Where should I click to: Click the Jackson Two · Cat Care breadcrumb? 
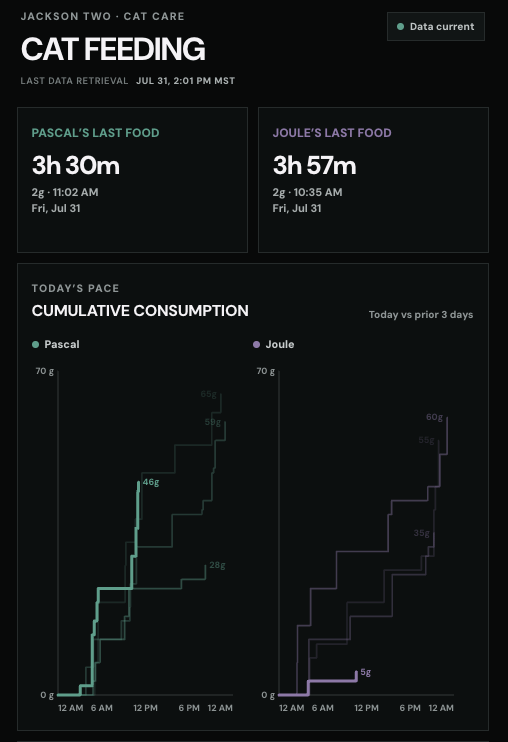103,16
